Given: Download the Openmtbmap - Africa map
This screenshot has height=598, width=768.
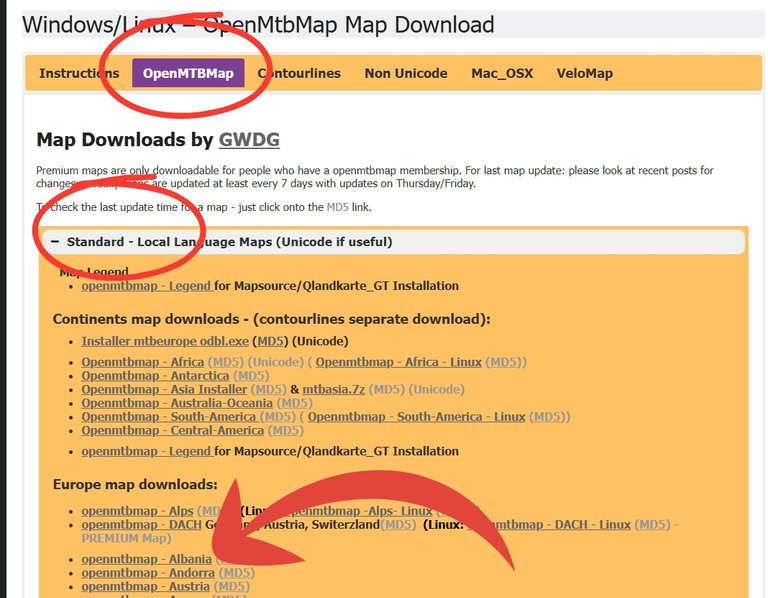Looking at the screenshot, I should [x=142, y=362].
